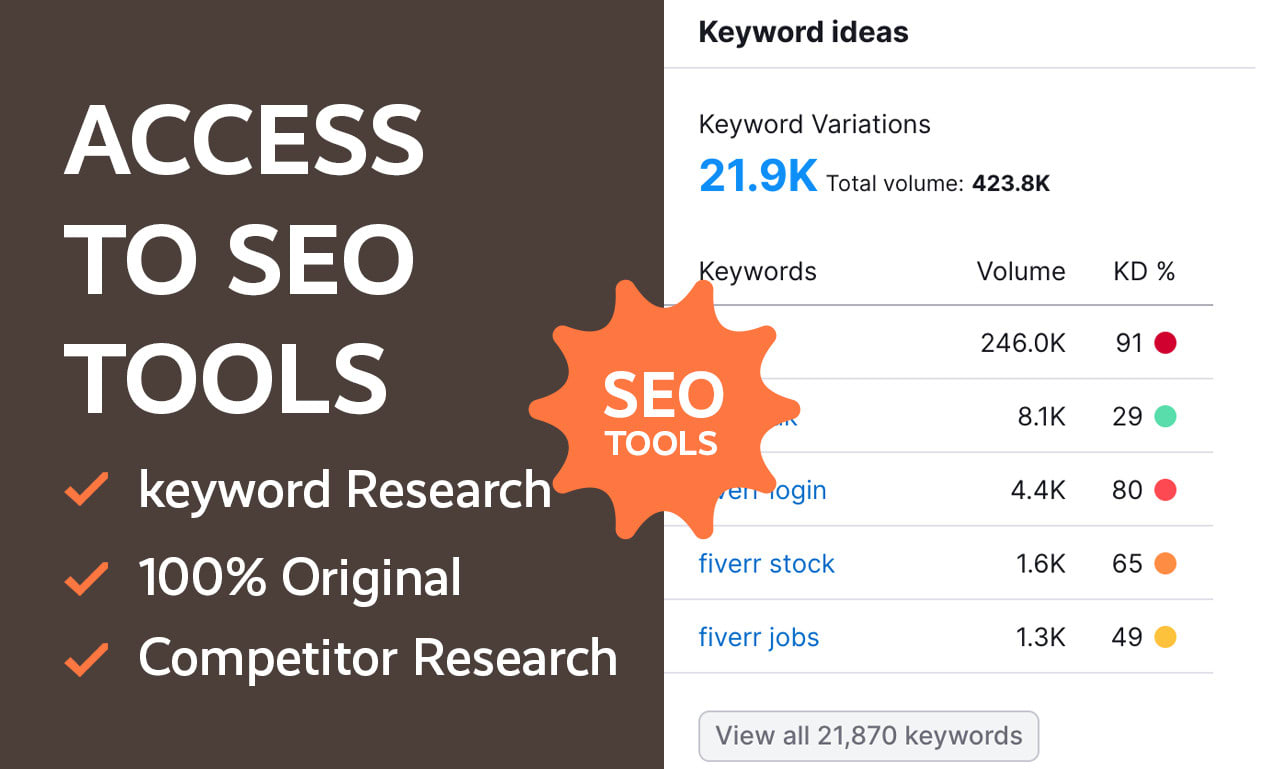Open the fiverr jobs keyword link
Image resolution: width=1280 pixels, height=769 pixels.
(758, 637)
